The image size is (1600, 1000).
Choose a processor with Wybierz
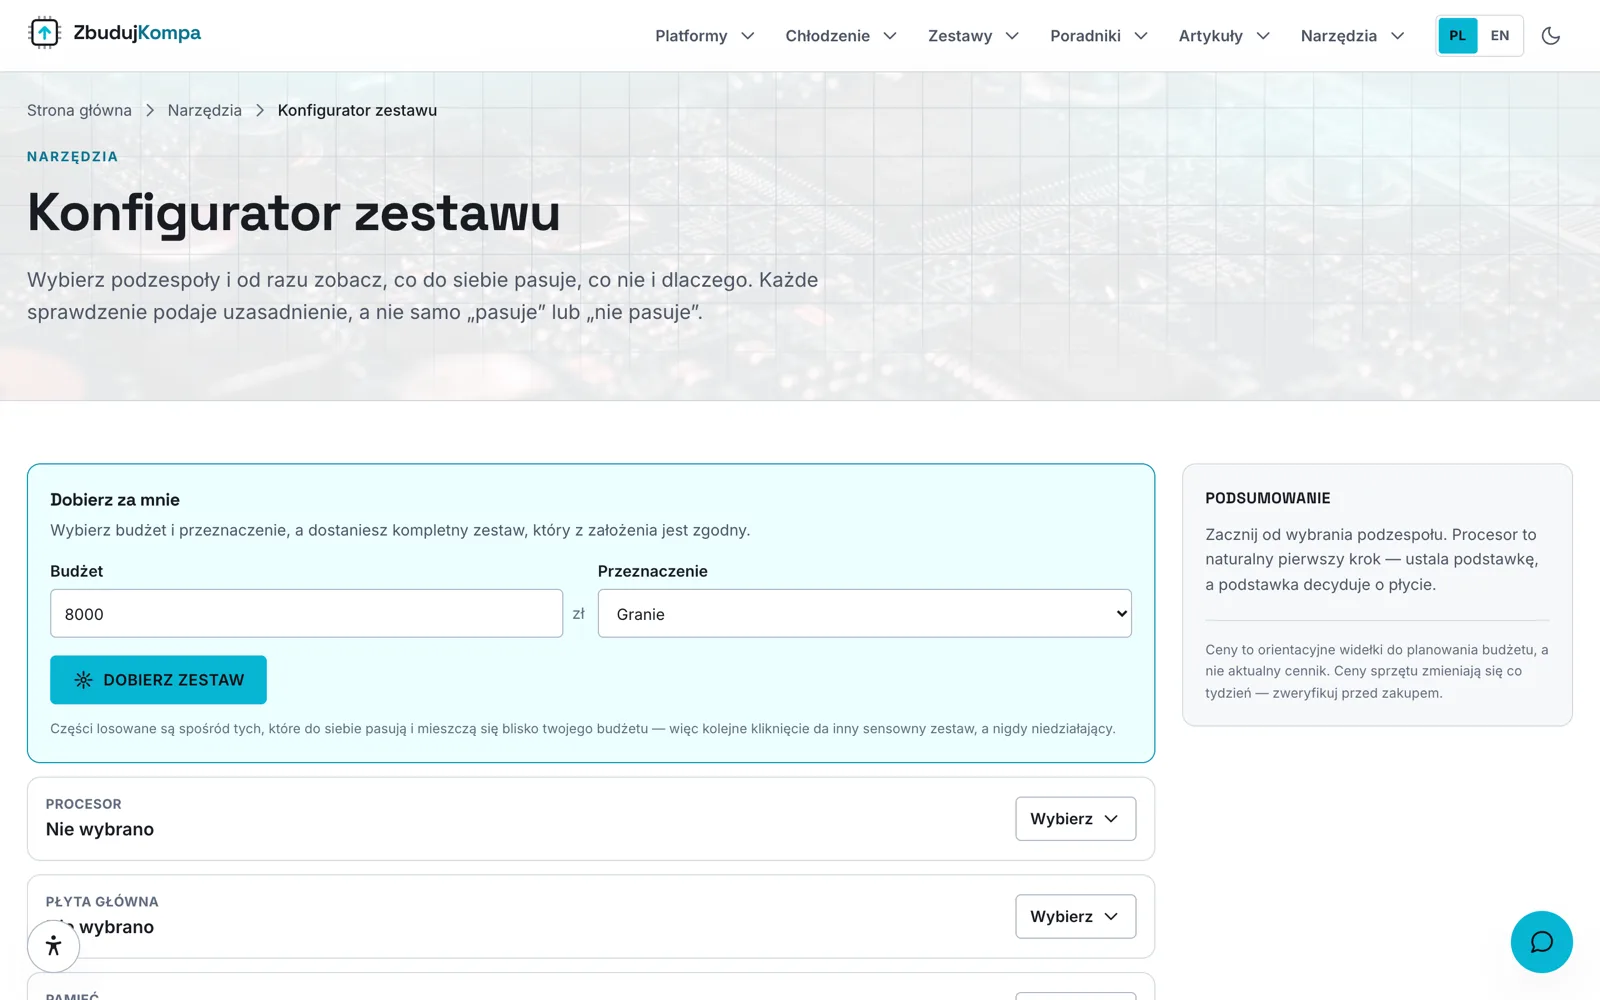pos(1076,819)
